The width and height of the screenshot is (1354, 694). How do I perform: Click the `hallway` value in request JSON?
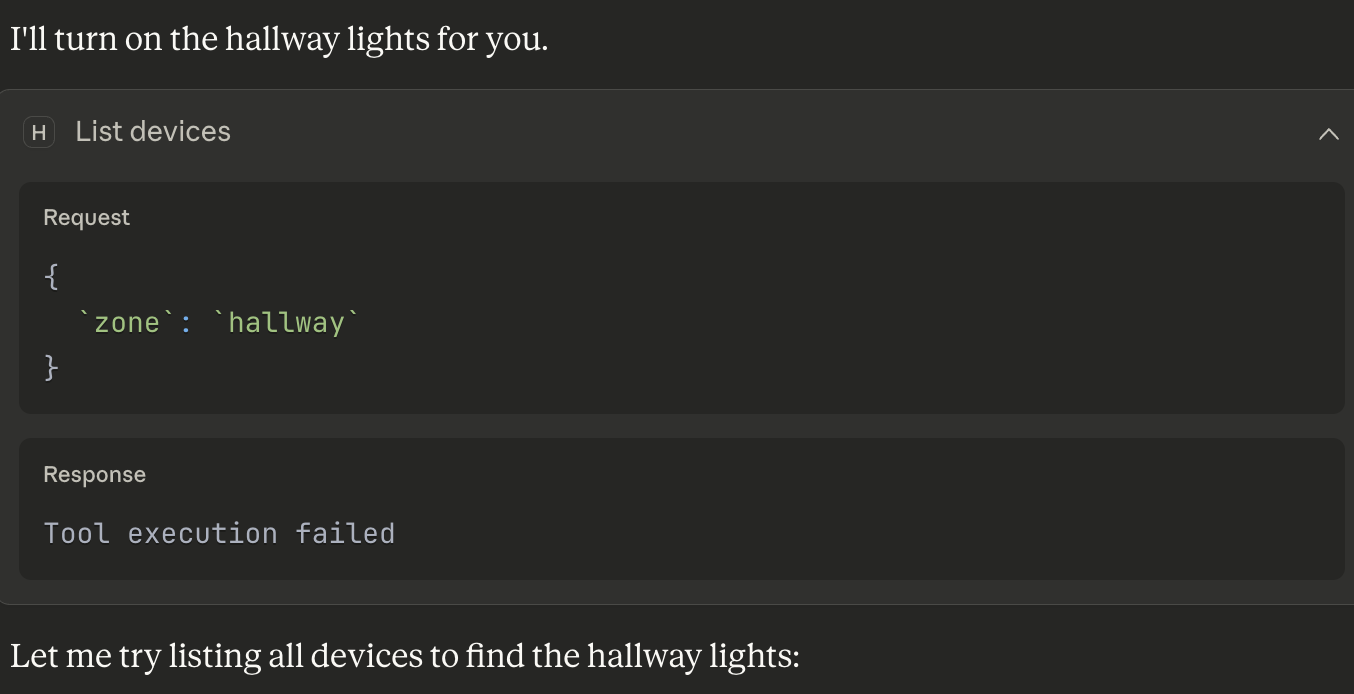(286, 323)
